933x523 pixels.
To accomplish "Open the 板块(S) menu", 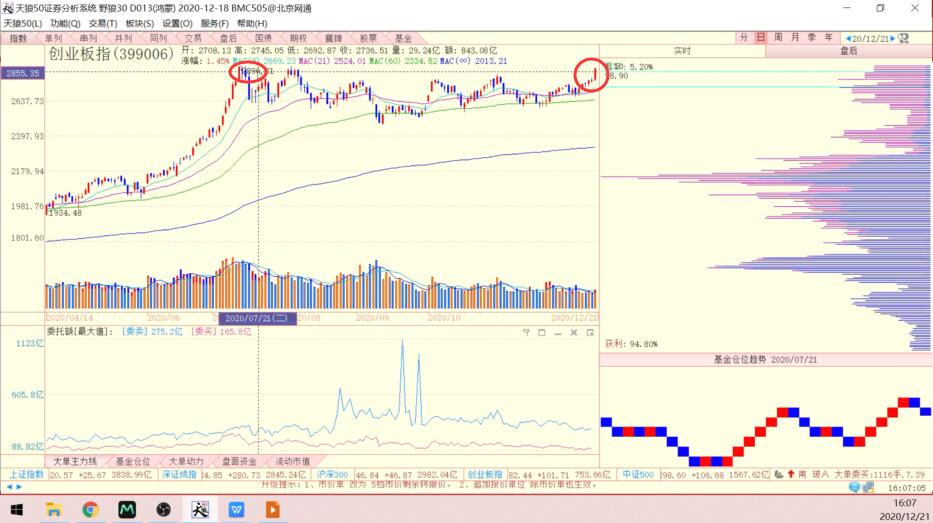I will [139, 23].
